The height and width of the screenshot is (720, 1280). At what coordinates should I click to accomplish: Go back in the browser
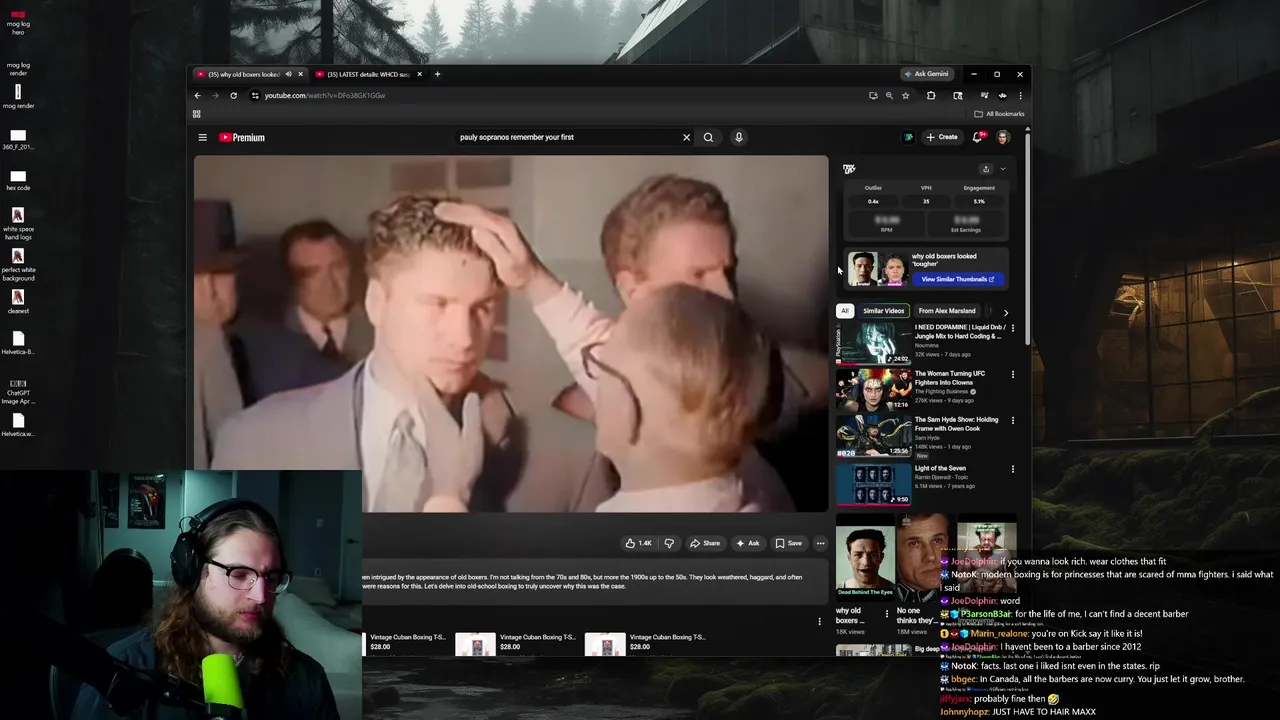click(197, 95)
